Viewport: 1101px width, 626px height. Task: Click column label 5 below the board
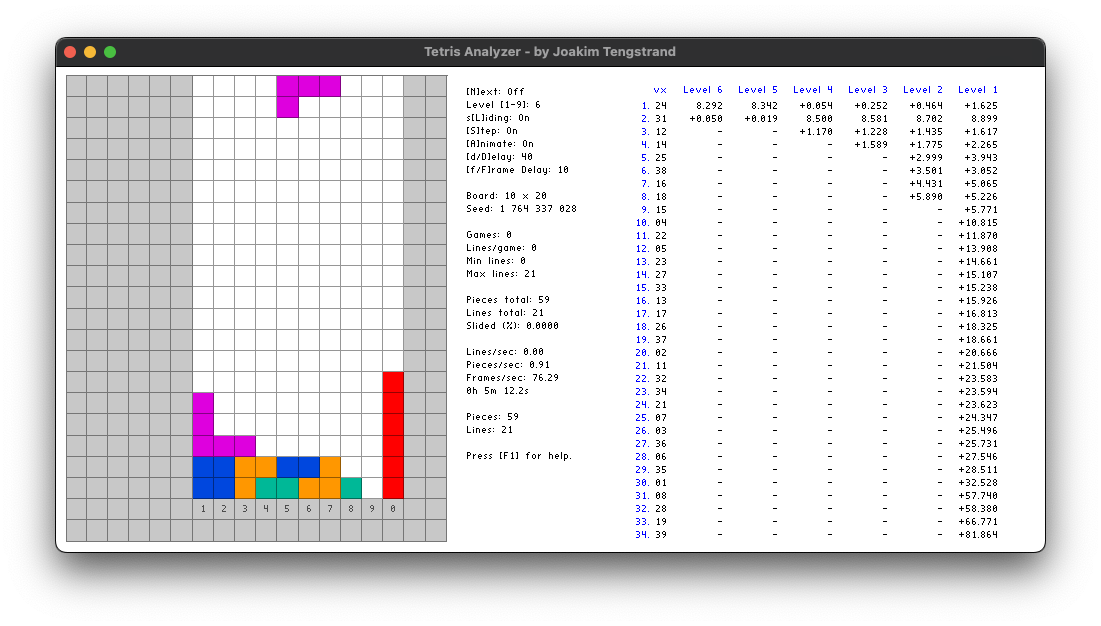coord(287,508)
